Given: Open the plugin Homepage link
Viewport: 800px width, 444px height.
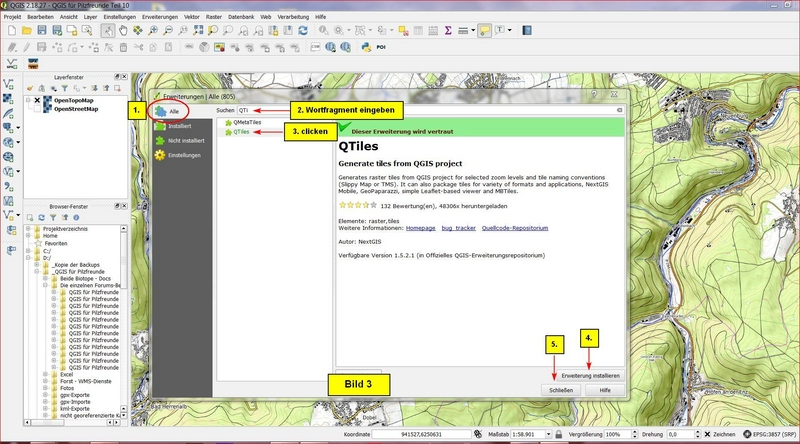Looking at the screenshot, I should pos(420,228).
